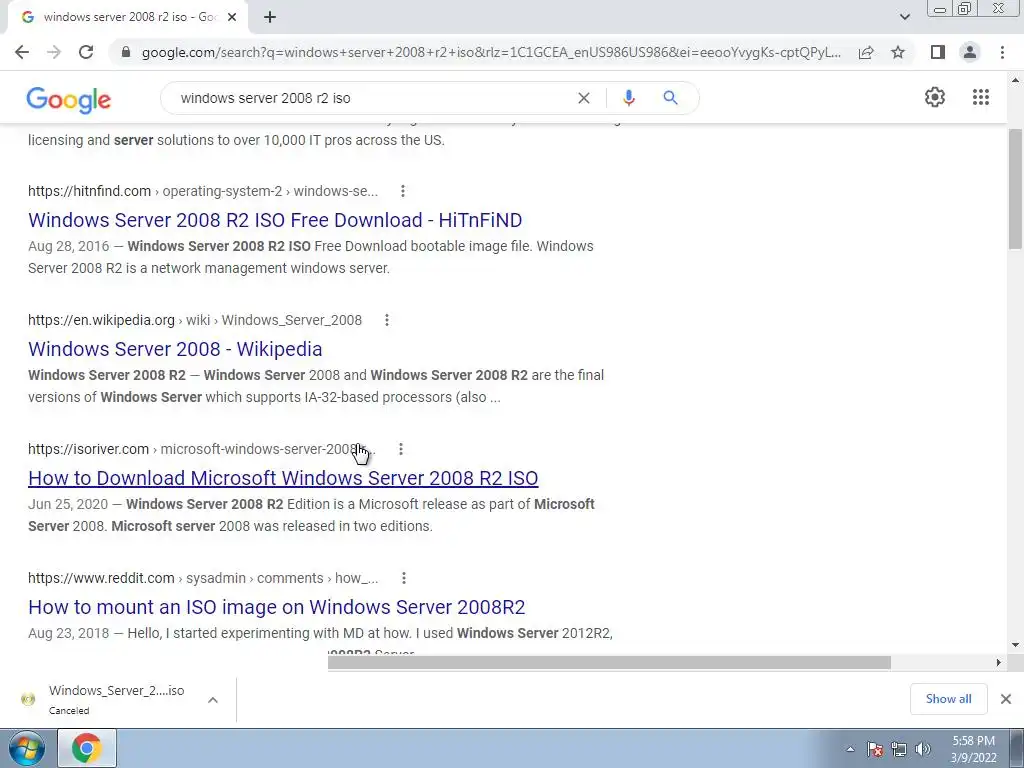Image resolution: width=1024 pixels, height=768 pixels.
Task: Open the network status tray icon
Action: [899, 749]
